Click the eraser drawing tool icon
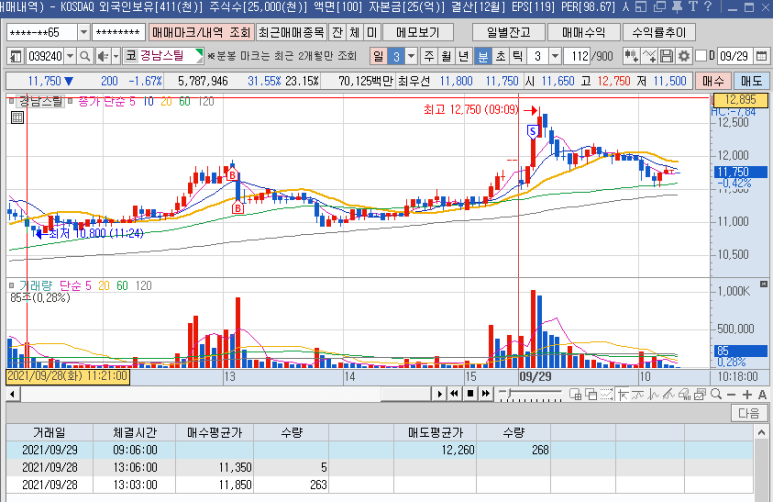Image resolution: width=773 pixels, height=502 pixels. point(684,394)
